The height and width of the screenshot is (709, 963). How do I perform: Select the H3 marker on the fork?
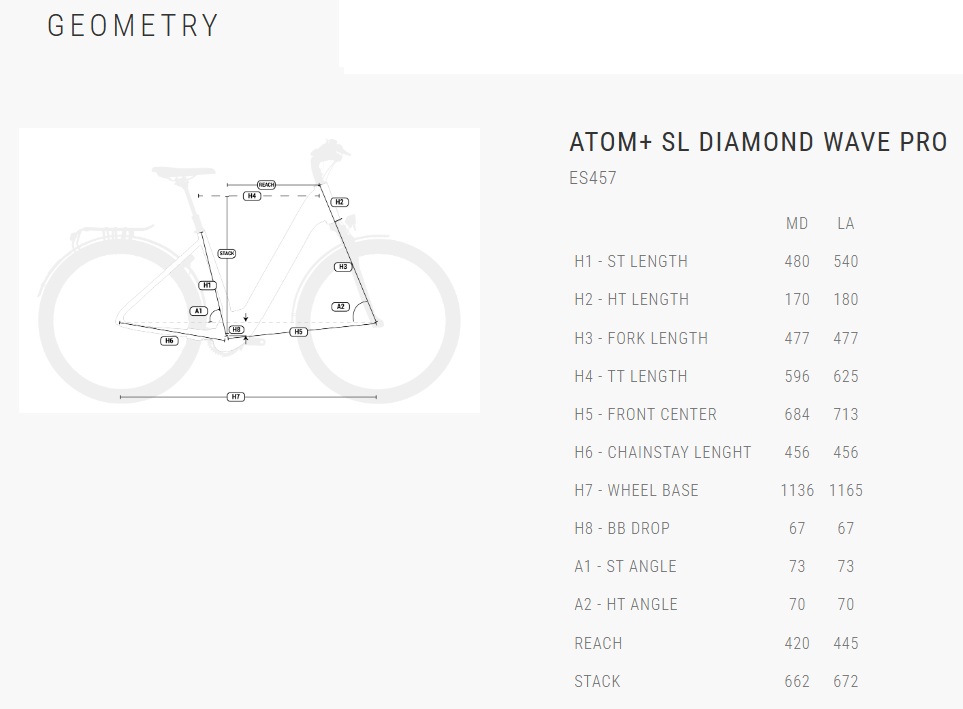pyautogui.click(x=343, y=267)
